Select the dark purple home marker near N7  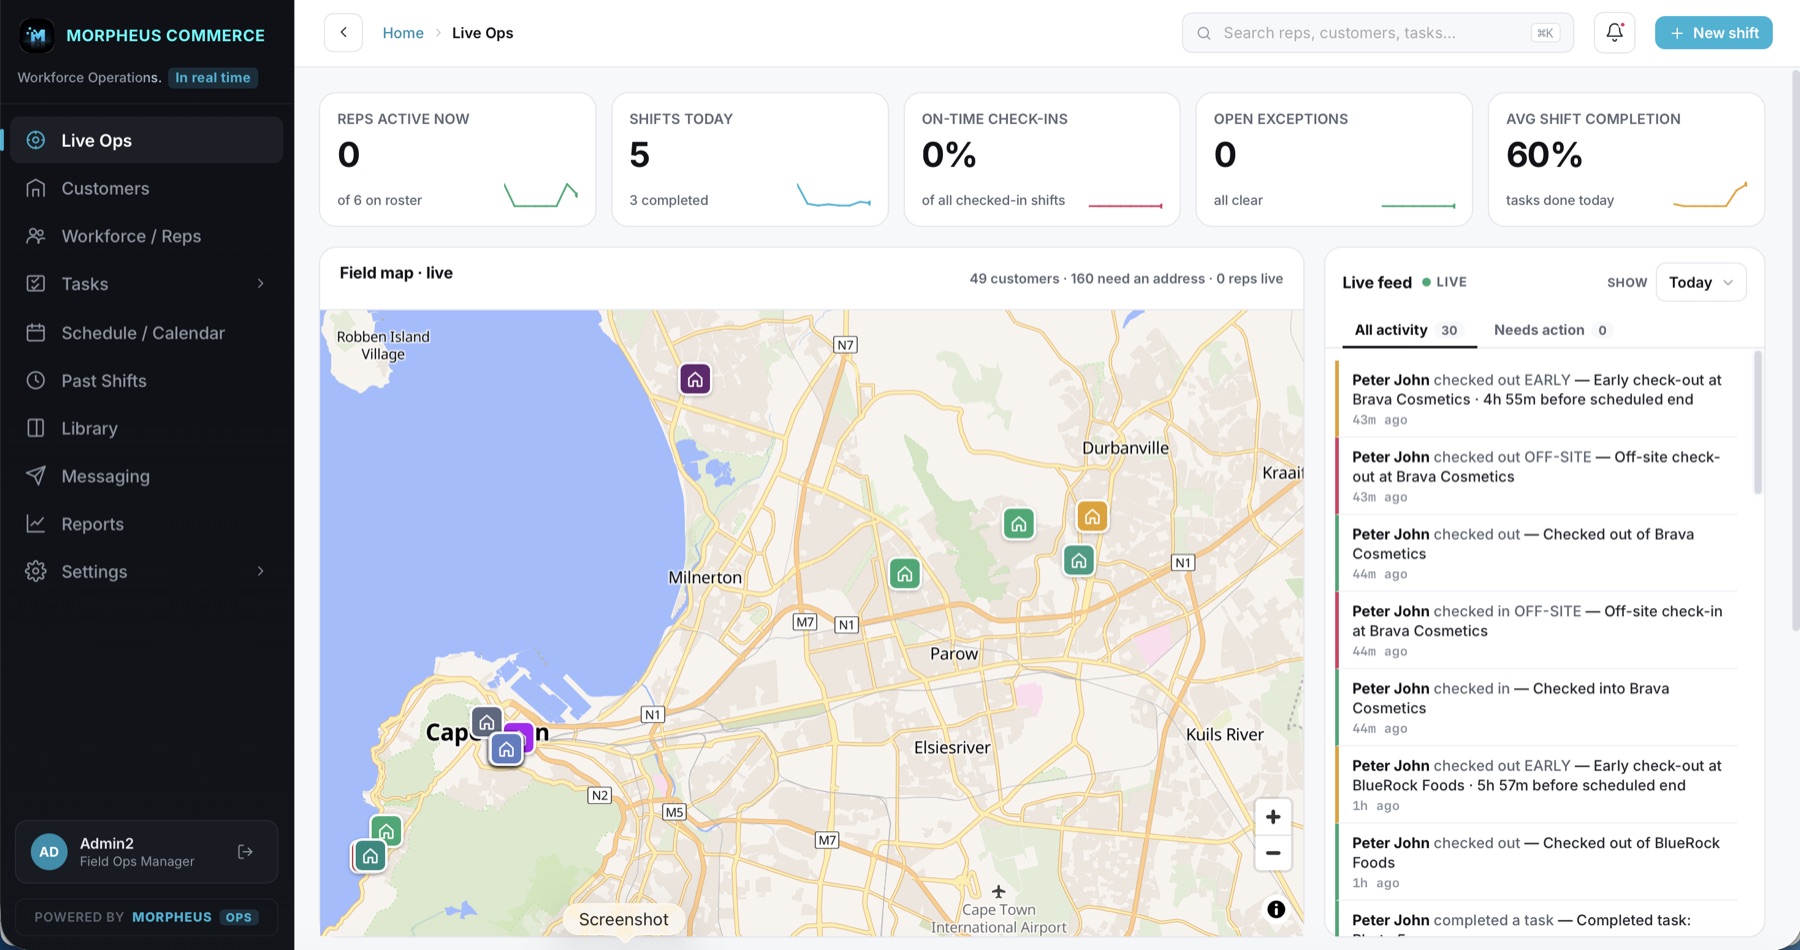click(x=695, y=379)
